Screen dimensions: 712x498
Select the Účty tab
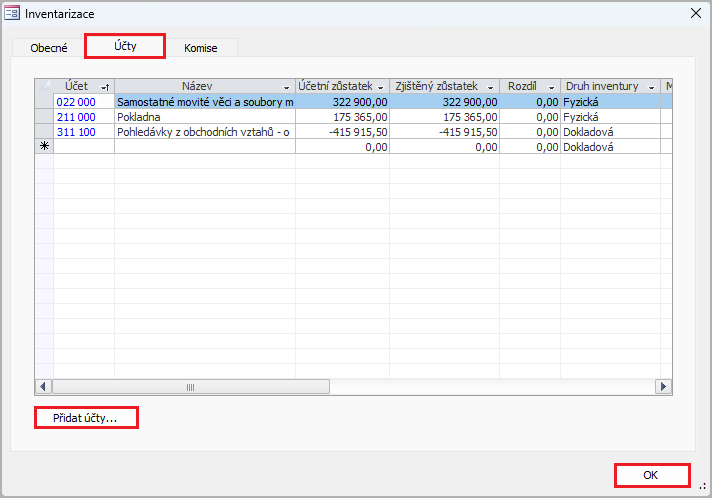click(x=125, y=46)
